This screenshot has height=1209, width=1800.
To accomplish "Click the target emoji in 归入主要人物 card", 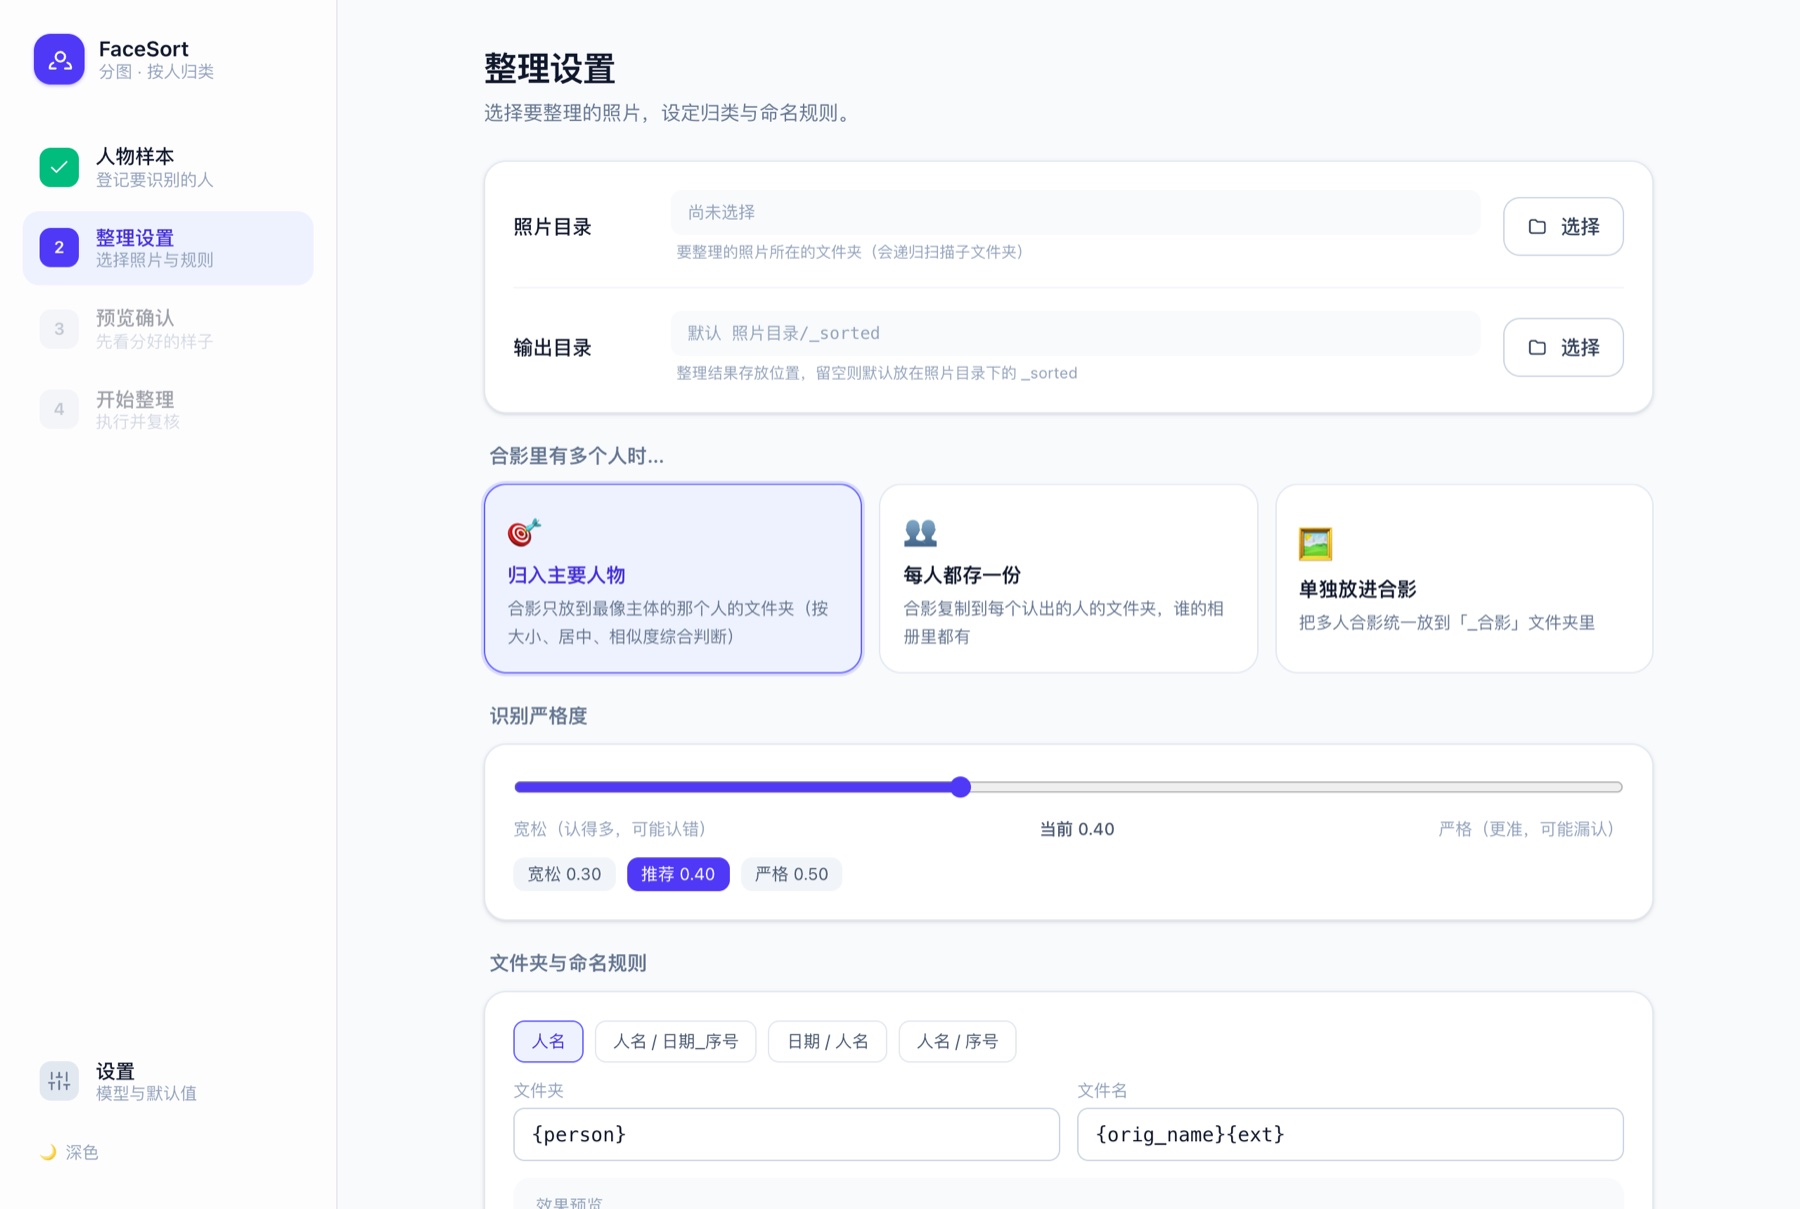I will point(524,532).
